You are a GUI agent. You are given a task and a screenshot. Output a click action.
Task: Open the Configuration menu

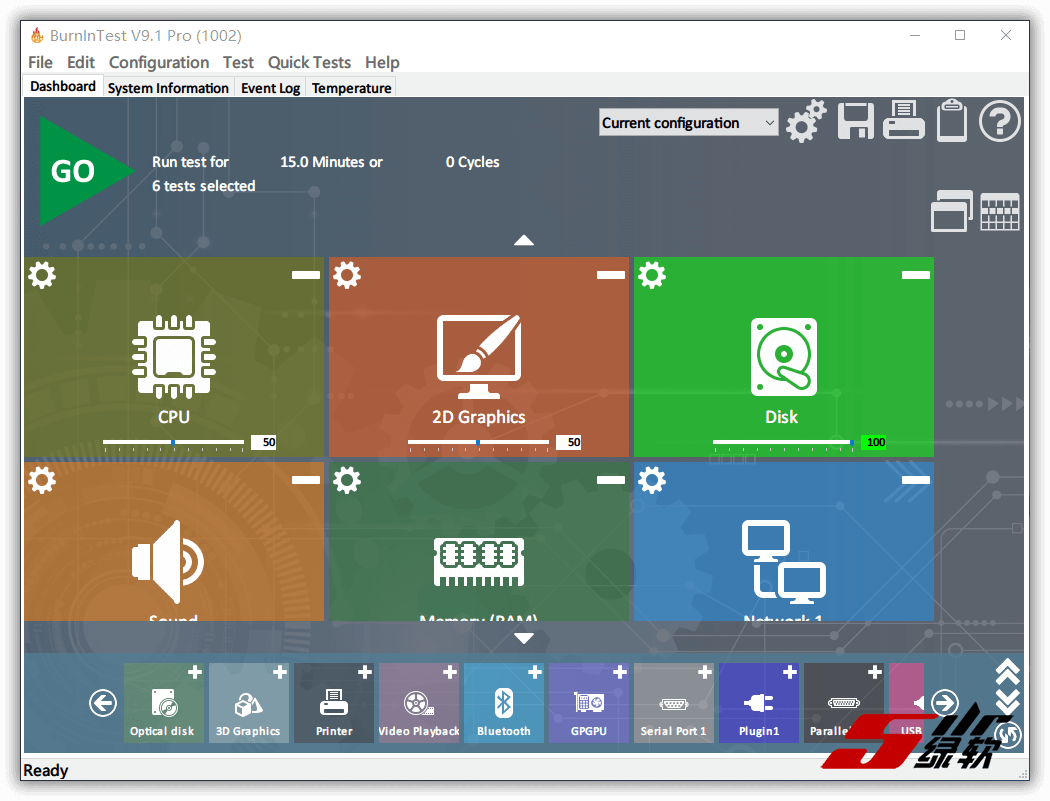click(159, 62)
